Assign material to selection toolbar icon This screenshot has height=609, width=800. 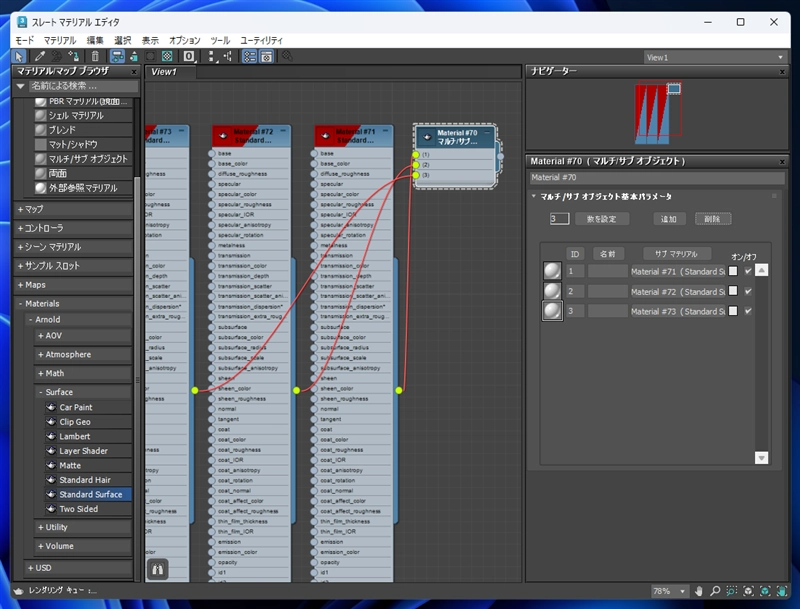[x=73, y=57]
